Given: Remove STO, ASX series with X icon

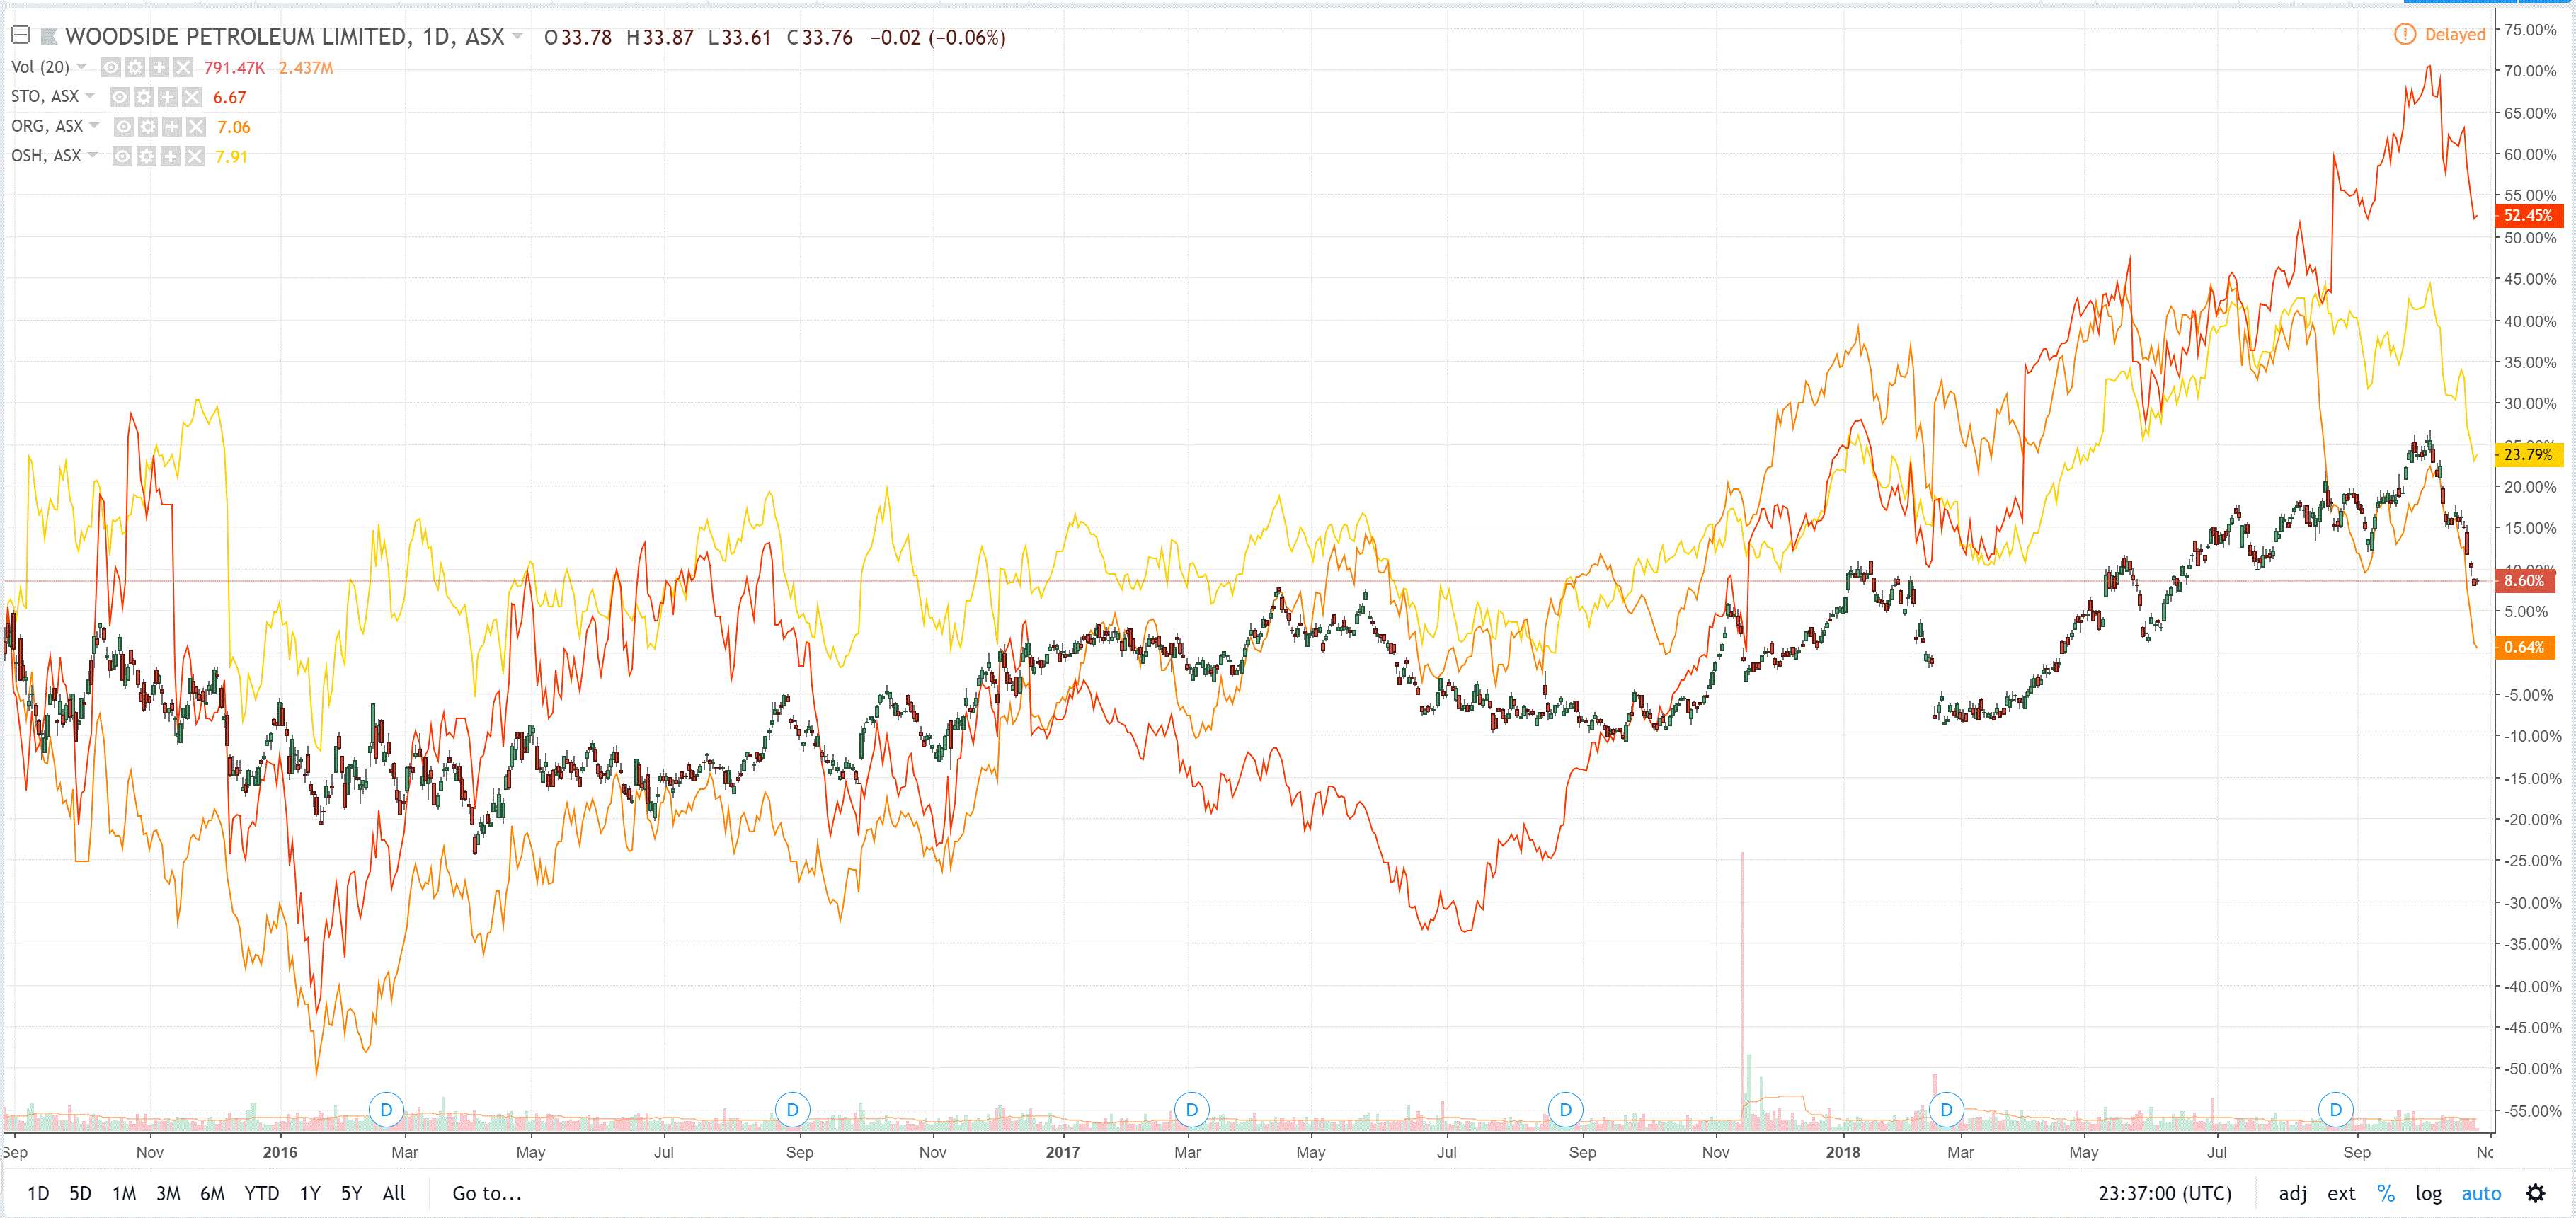Looking at the screenshot, I should [192, 97].
